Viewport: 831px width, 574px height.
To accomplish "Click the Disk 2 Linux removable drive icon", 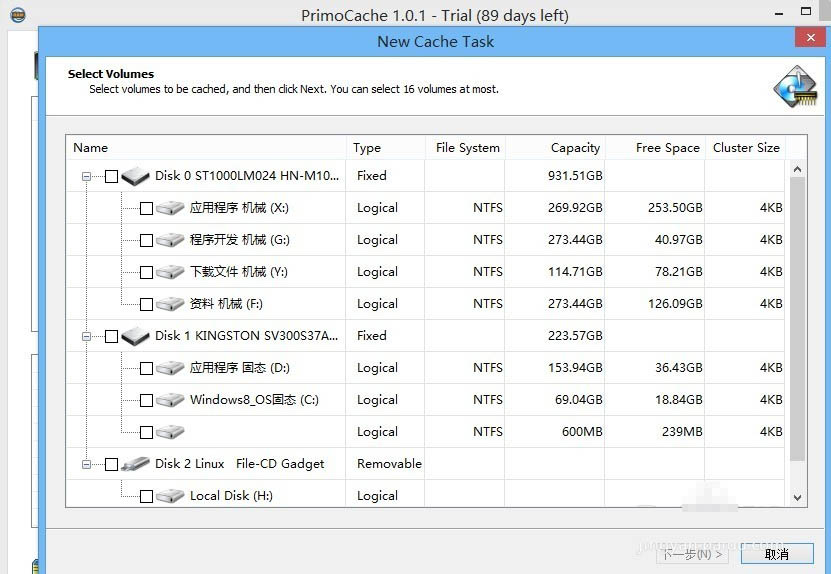I will (135, 464).
